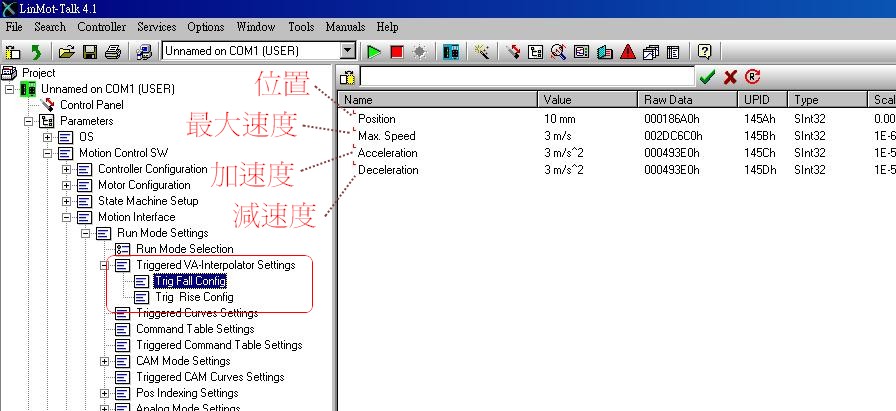Screen dimensions: 896x411
Task: Select the Max. Speed parameter row
Action: tap(617, 136)
